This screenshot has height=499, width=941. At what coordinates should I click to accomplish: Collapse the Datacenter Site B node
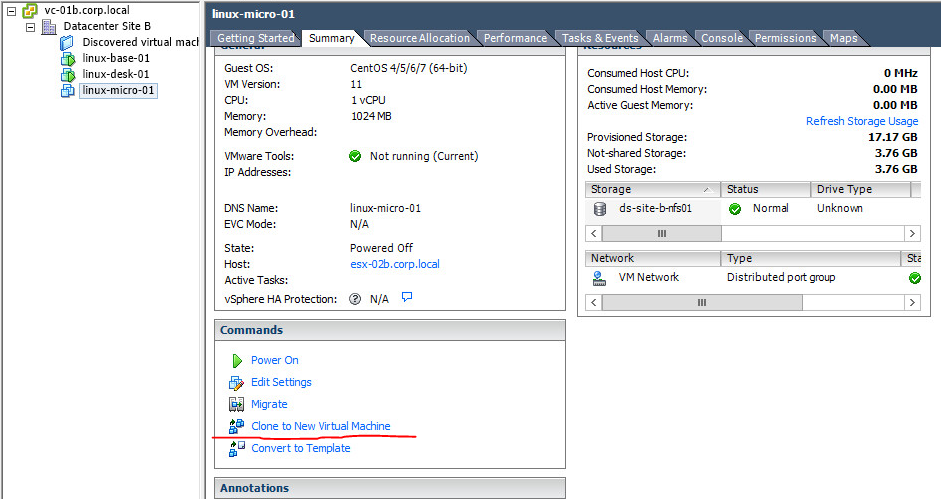click(31, 27)
